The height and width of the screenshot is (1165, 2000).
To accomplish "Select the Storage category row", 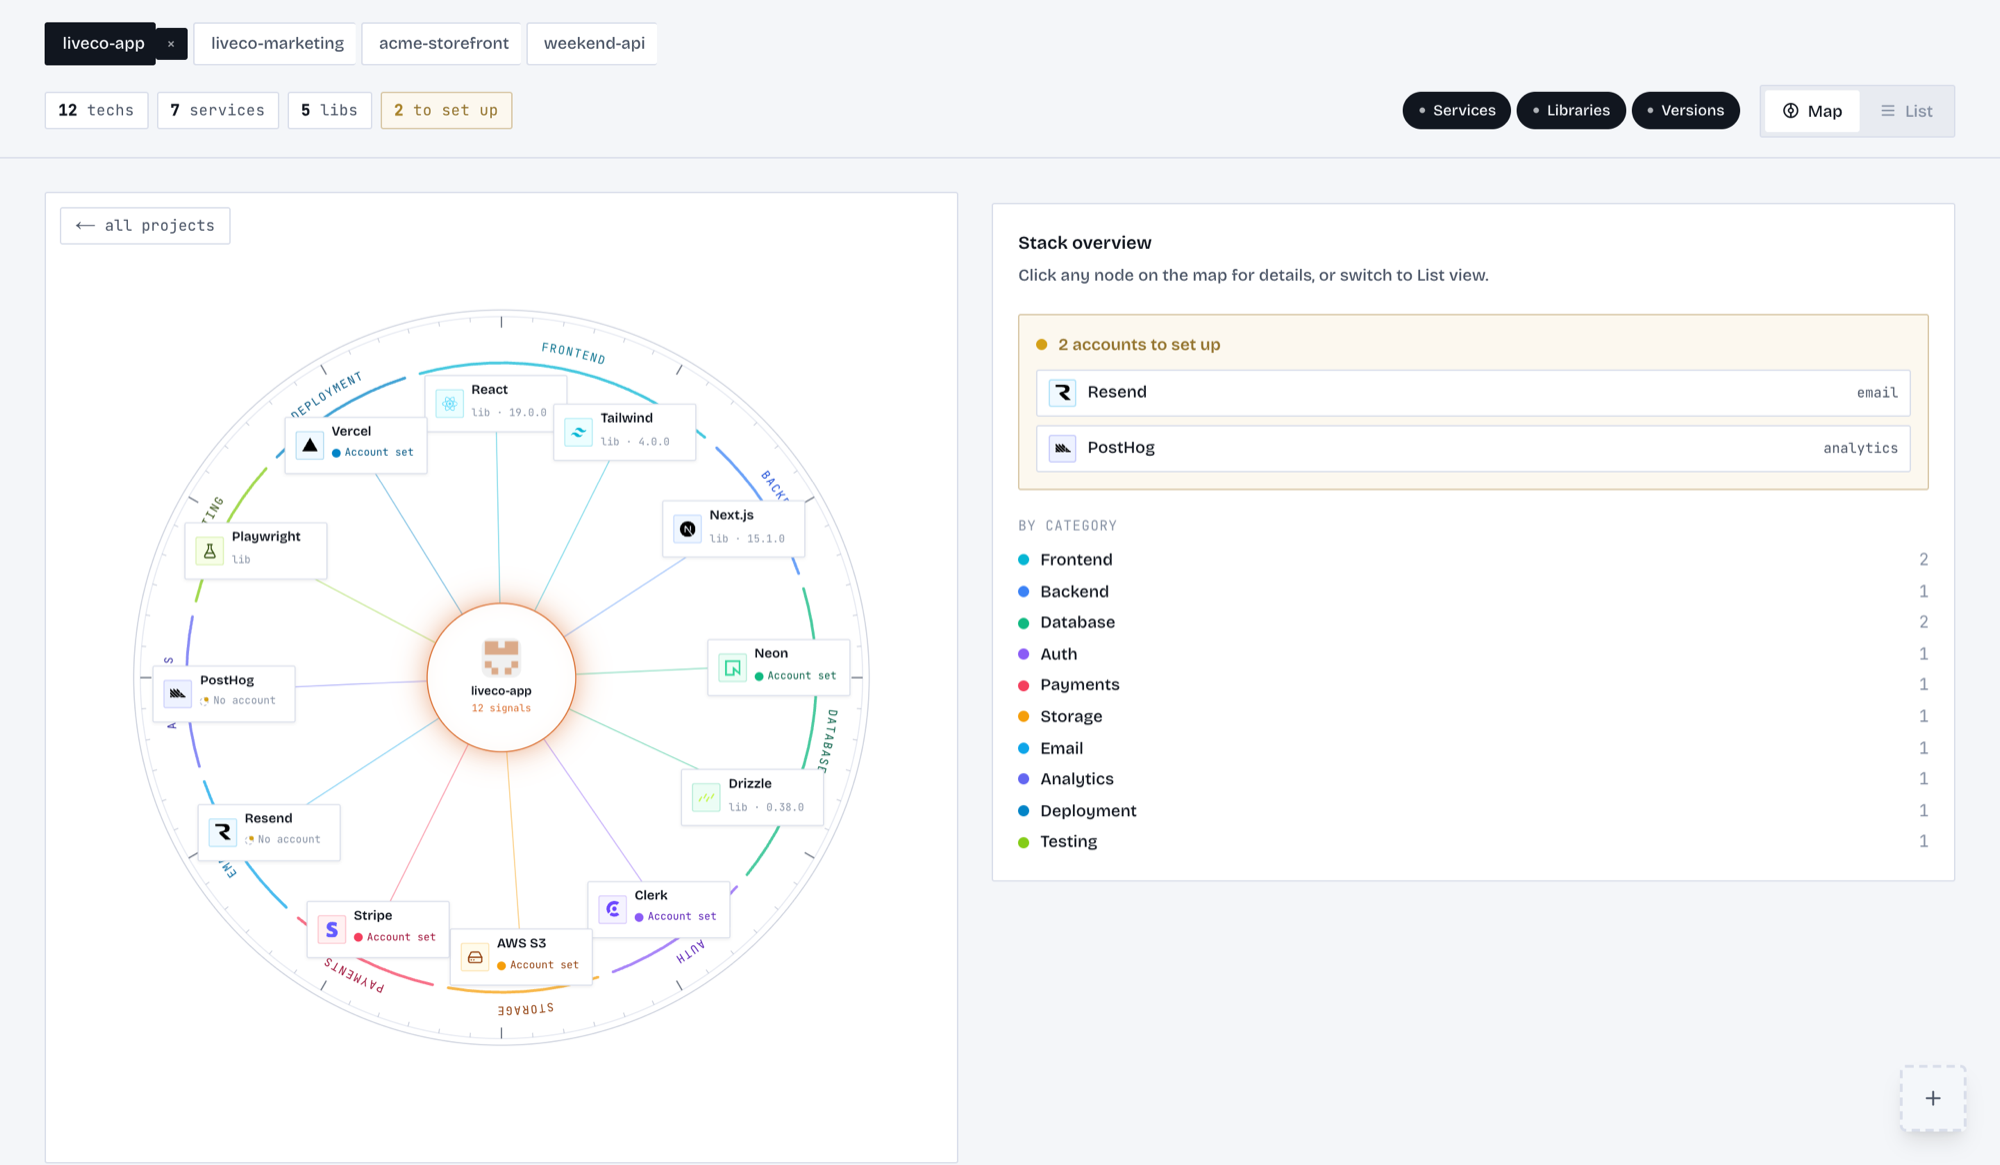I will point(1473,716).
